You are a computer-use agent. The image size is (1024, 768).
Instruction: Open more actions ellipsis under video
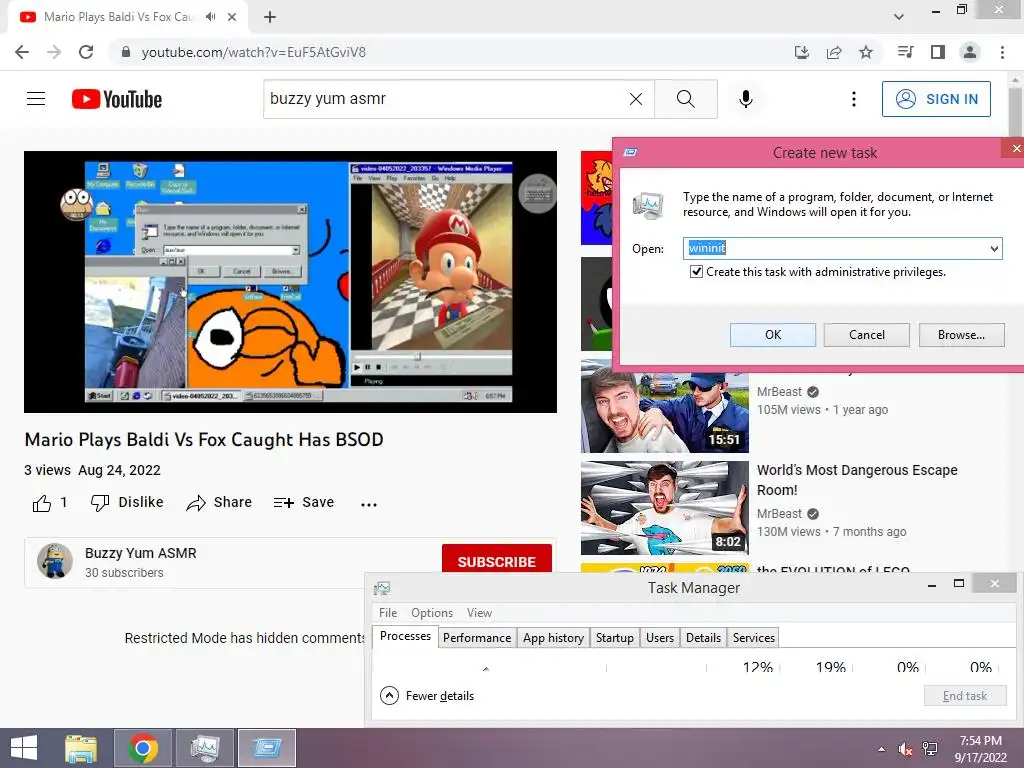[369, 504]
